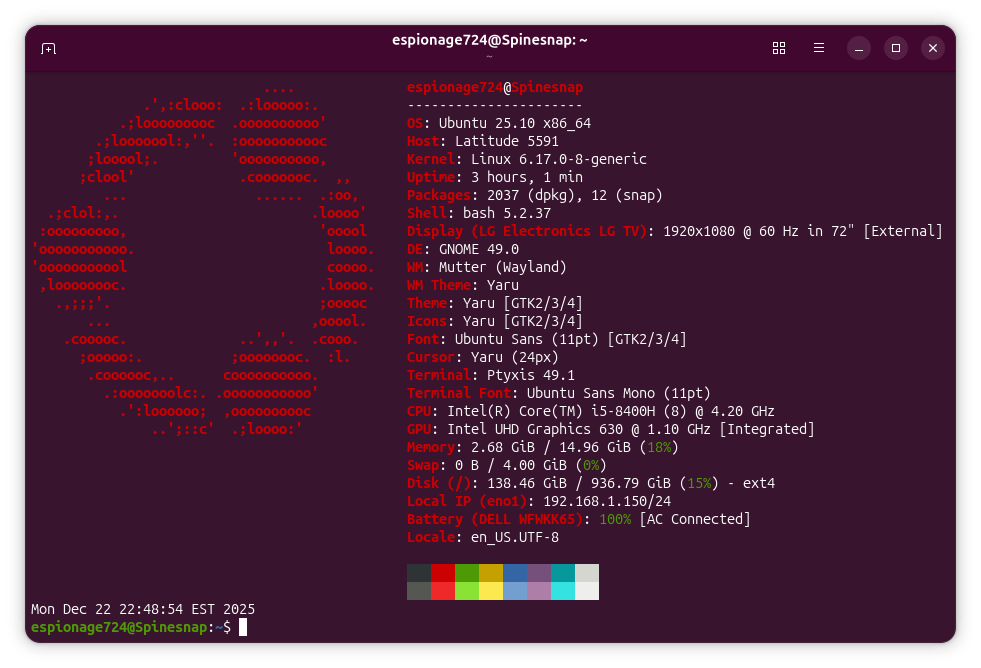Minimize the terminal window

859,48
